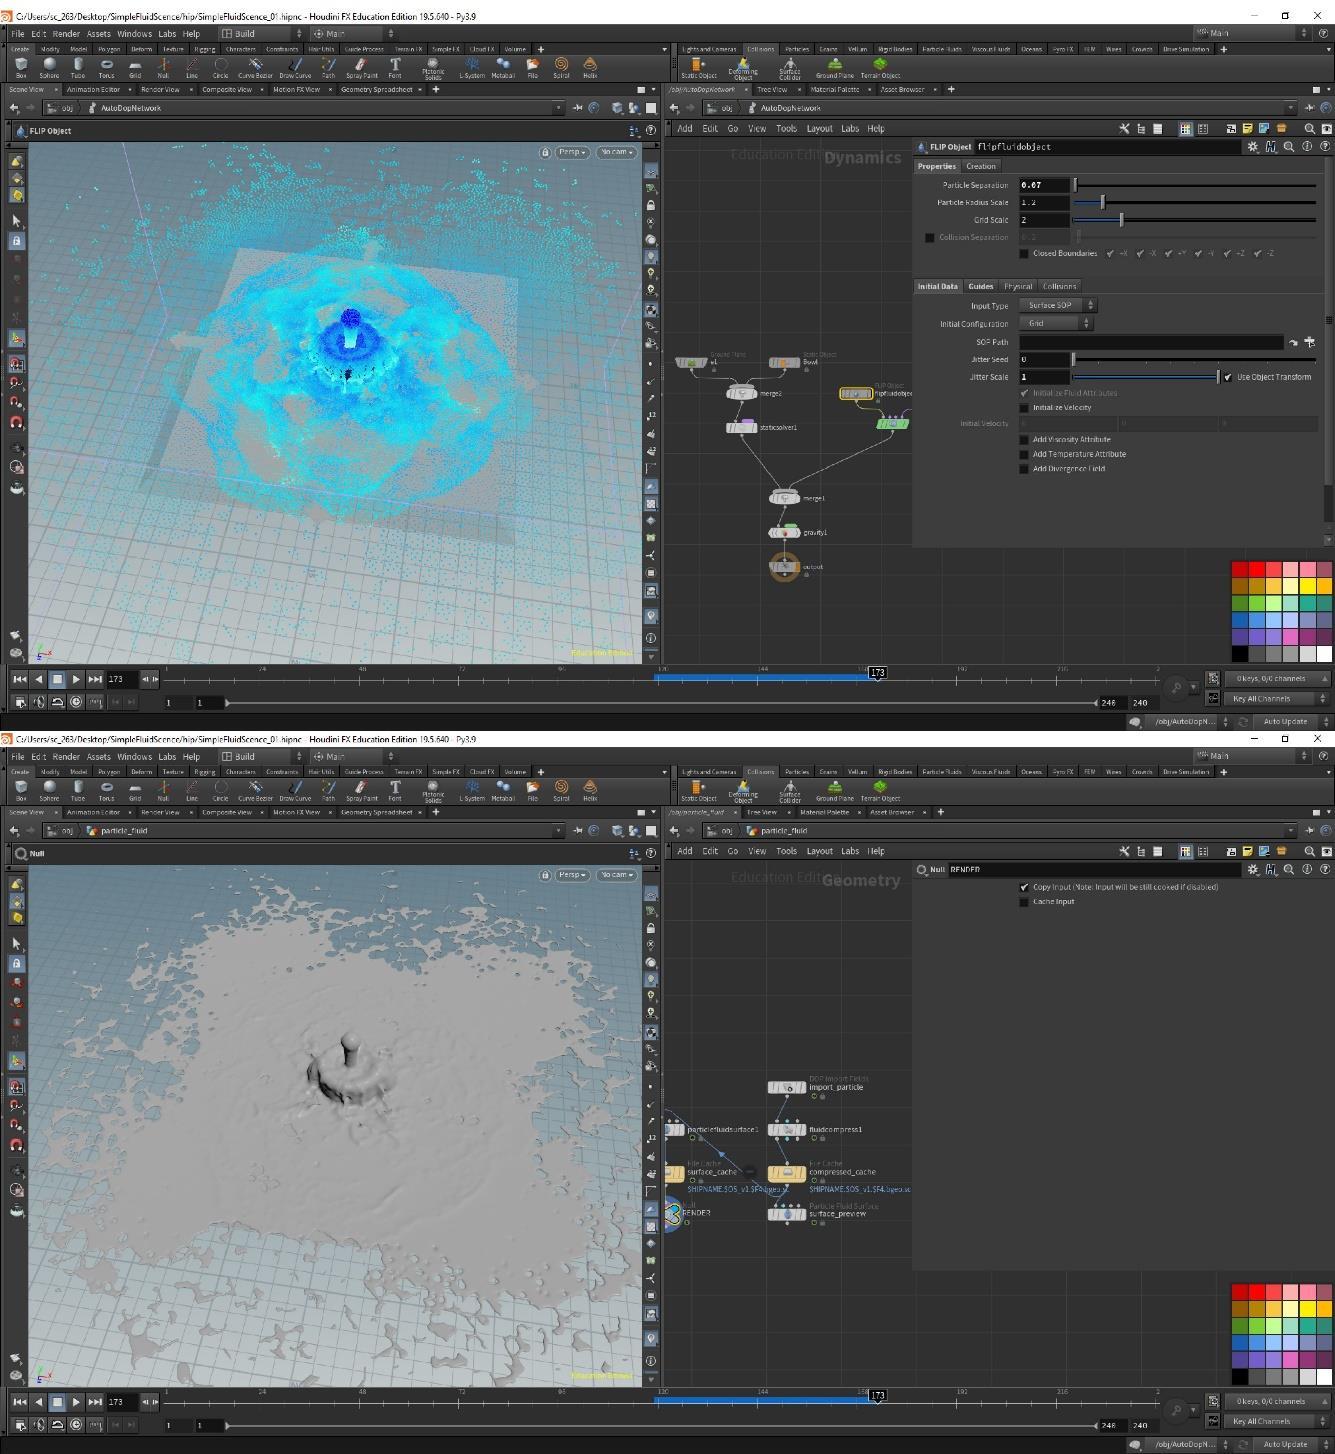Add a Ground Plane from upper window shelf
The image size is (1335, 1454).
point(834,67)
